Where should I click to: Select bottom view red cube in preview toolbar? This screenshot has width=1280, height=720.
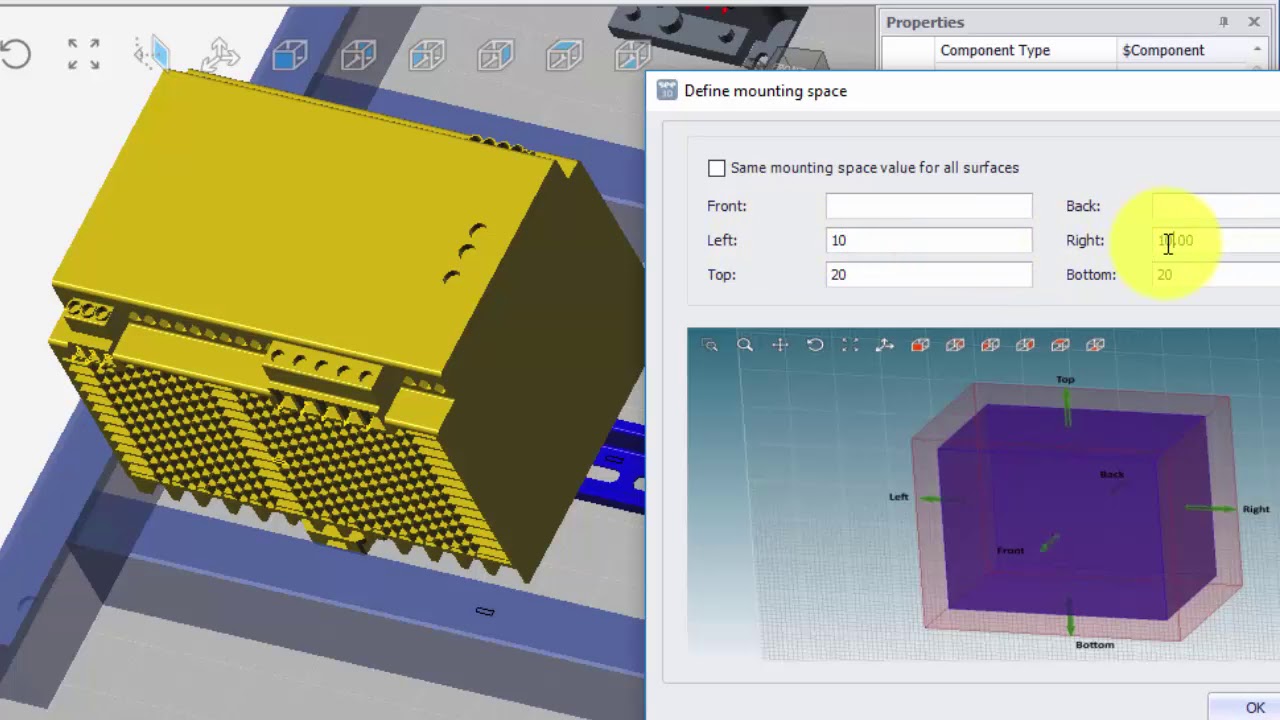[1095, 345]
